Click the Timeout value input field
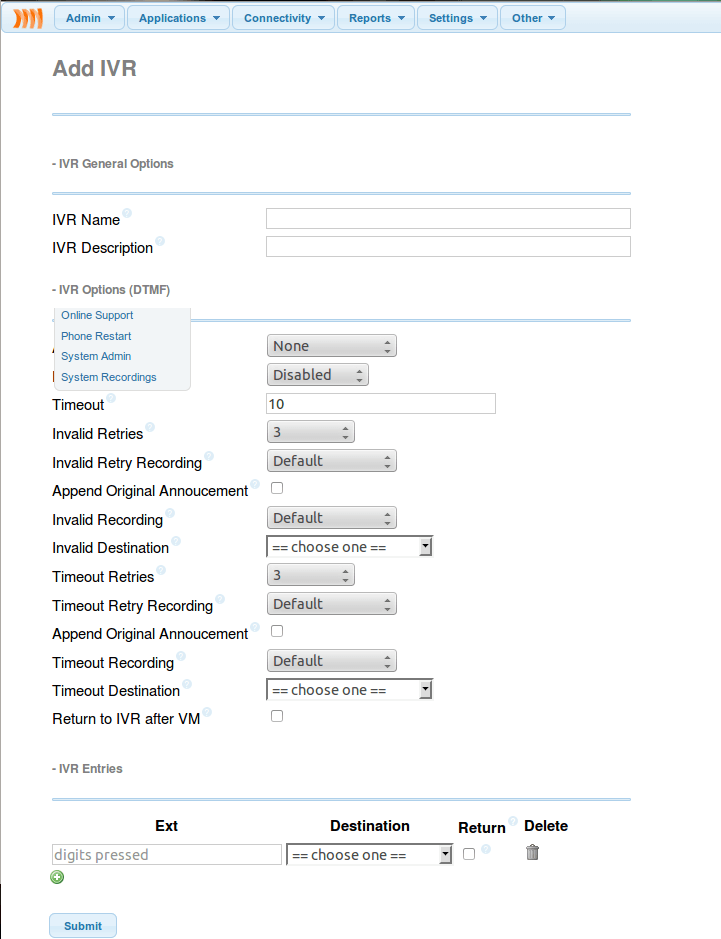 (x=380, y=403)
